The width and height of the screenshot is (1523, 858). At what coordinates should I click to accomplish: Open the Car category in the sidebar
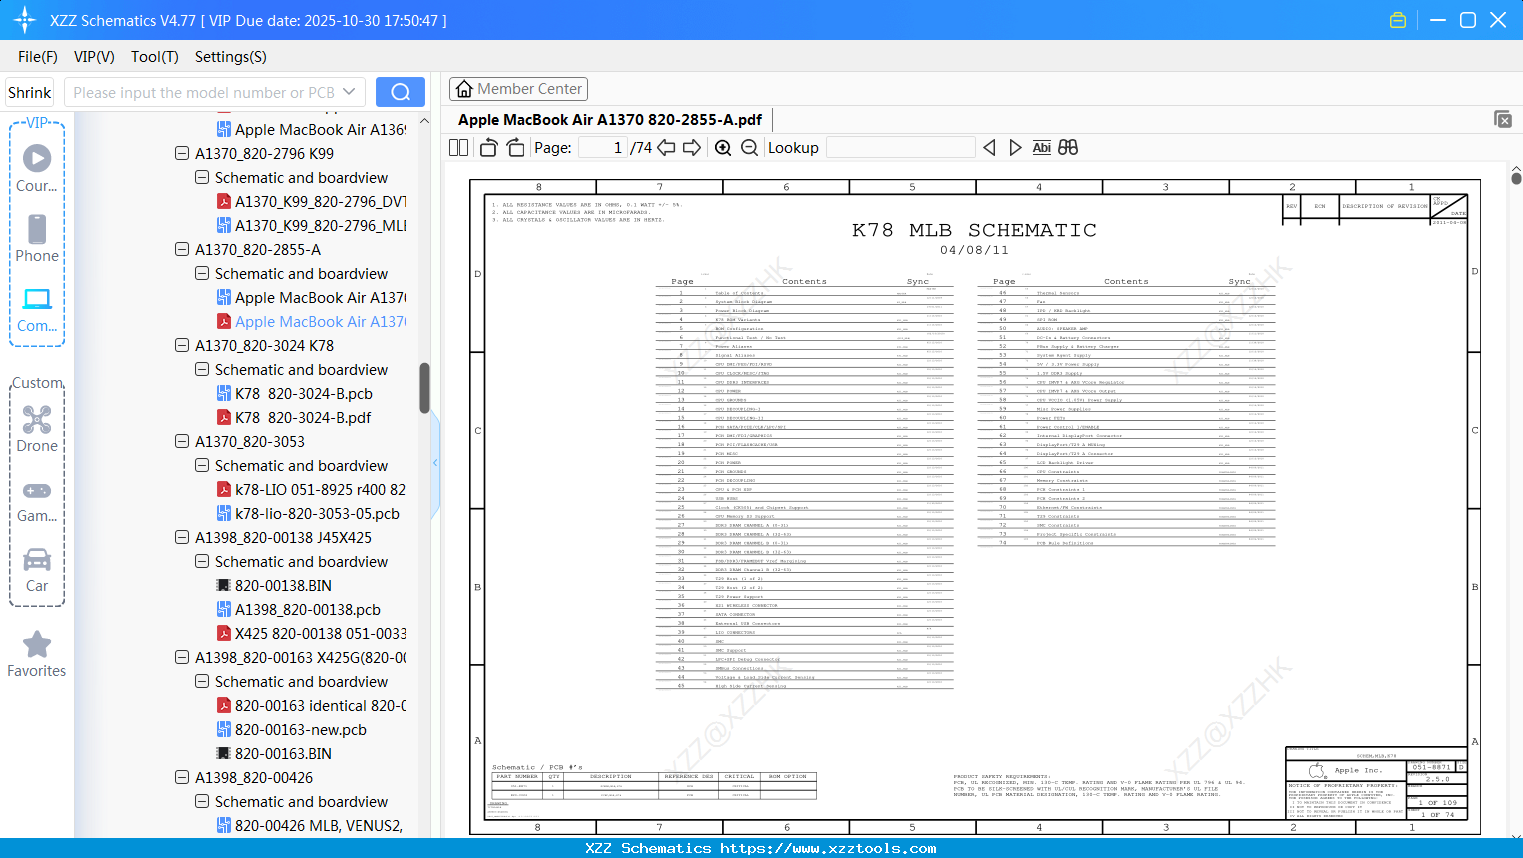[x=37, y=571]
